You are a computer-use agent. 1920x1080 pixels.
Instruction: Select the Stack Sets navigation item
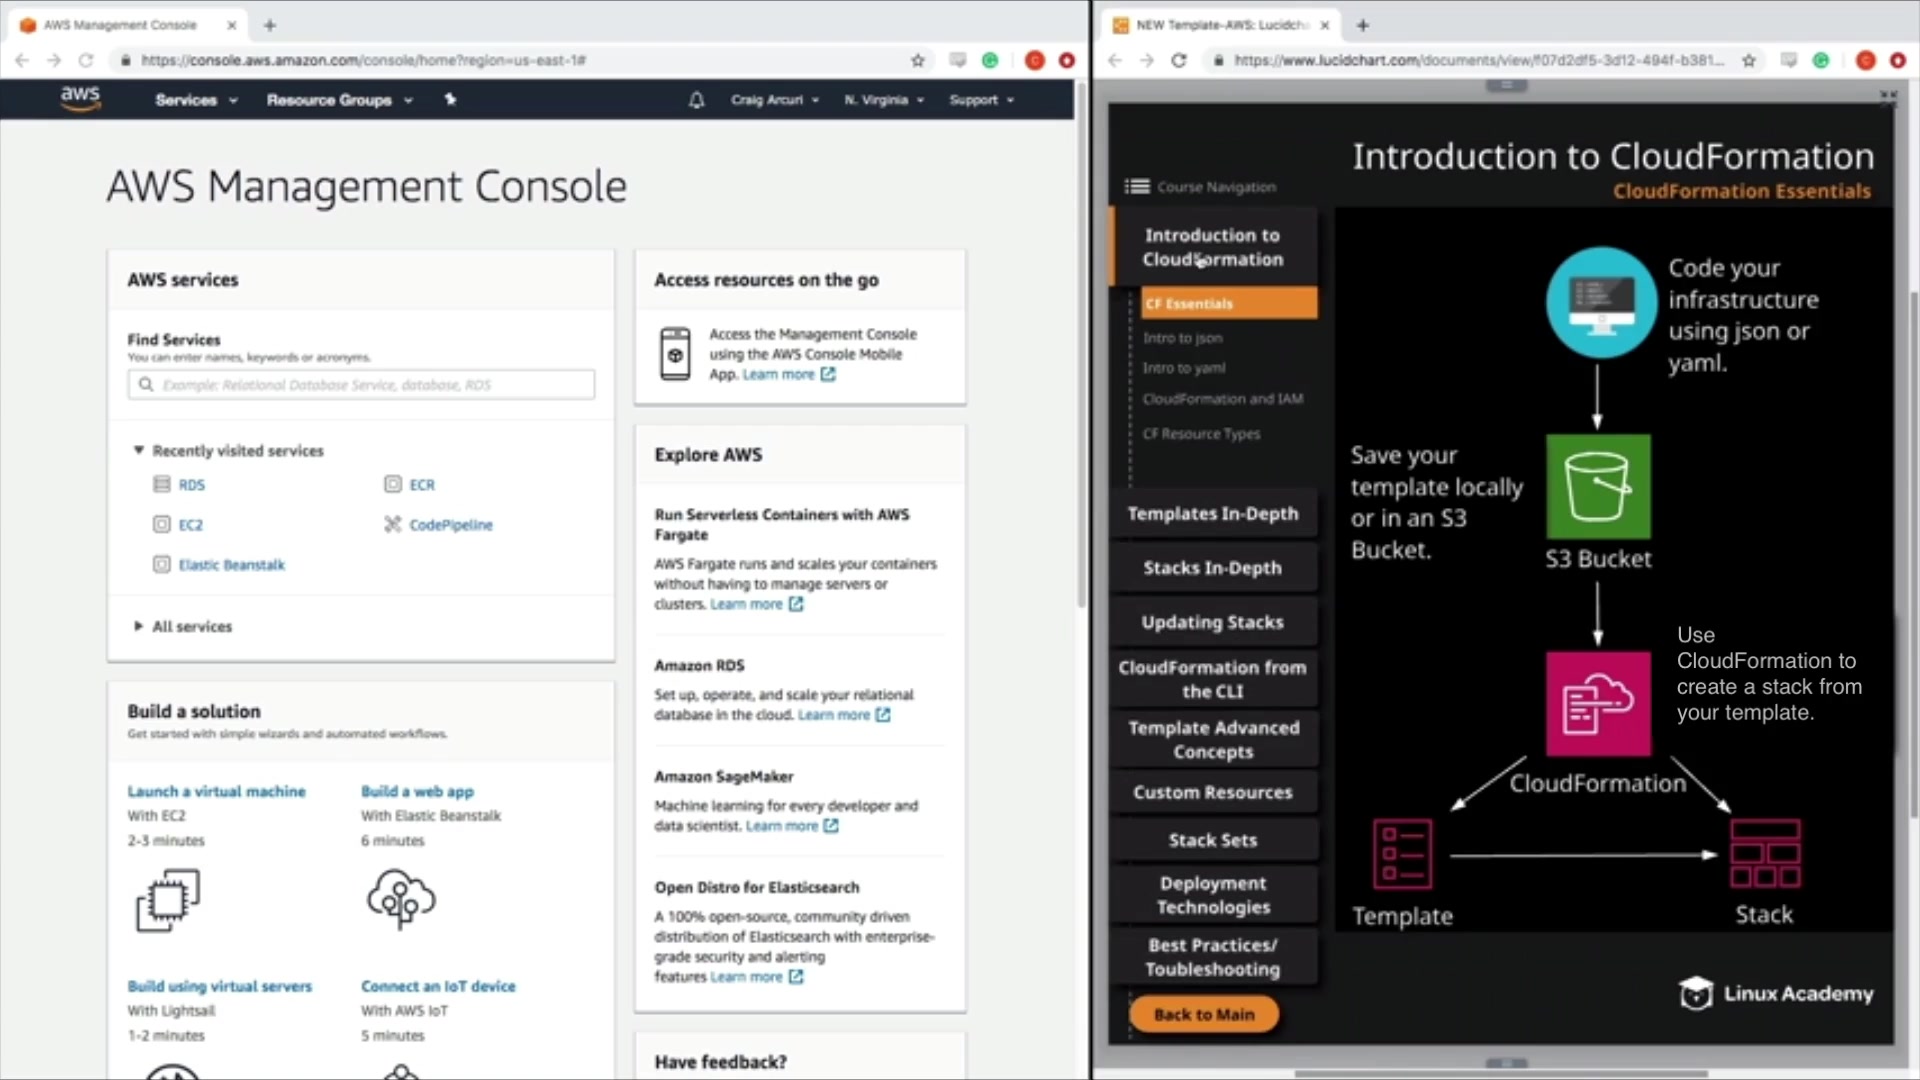1212,840
